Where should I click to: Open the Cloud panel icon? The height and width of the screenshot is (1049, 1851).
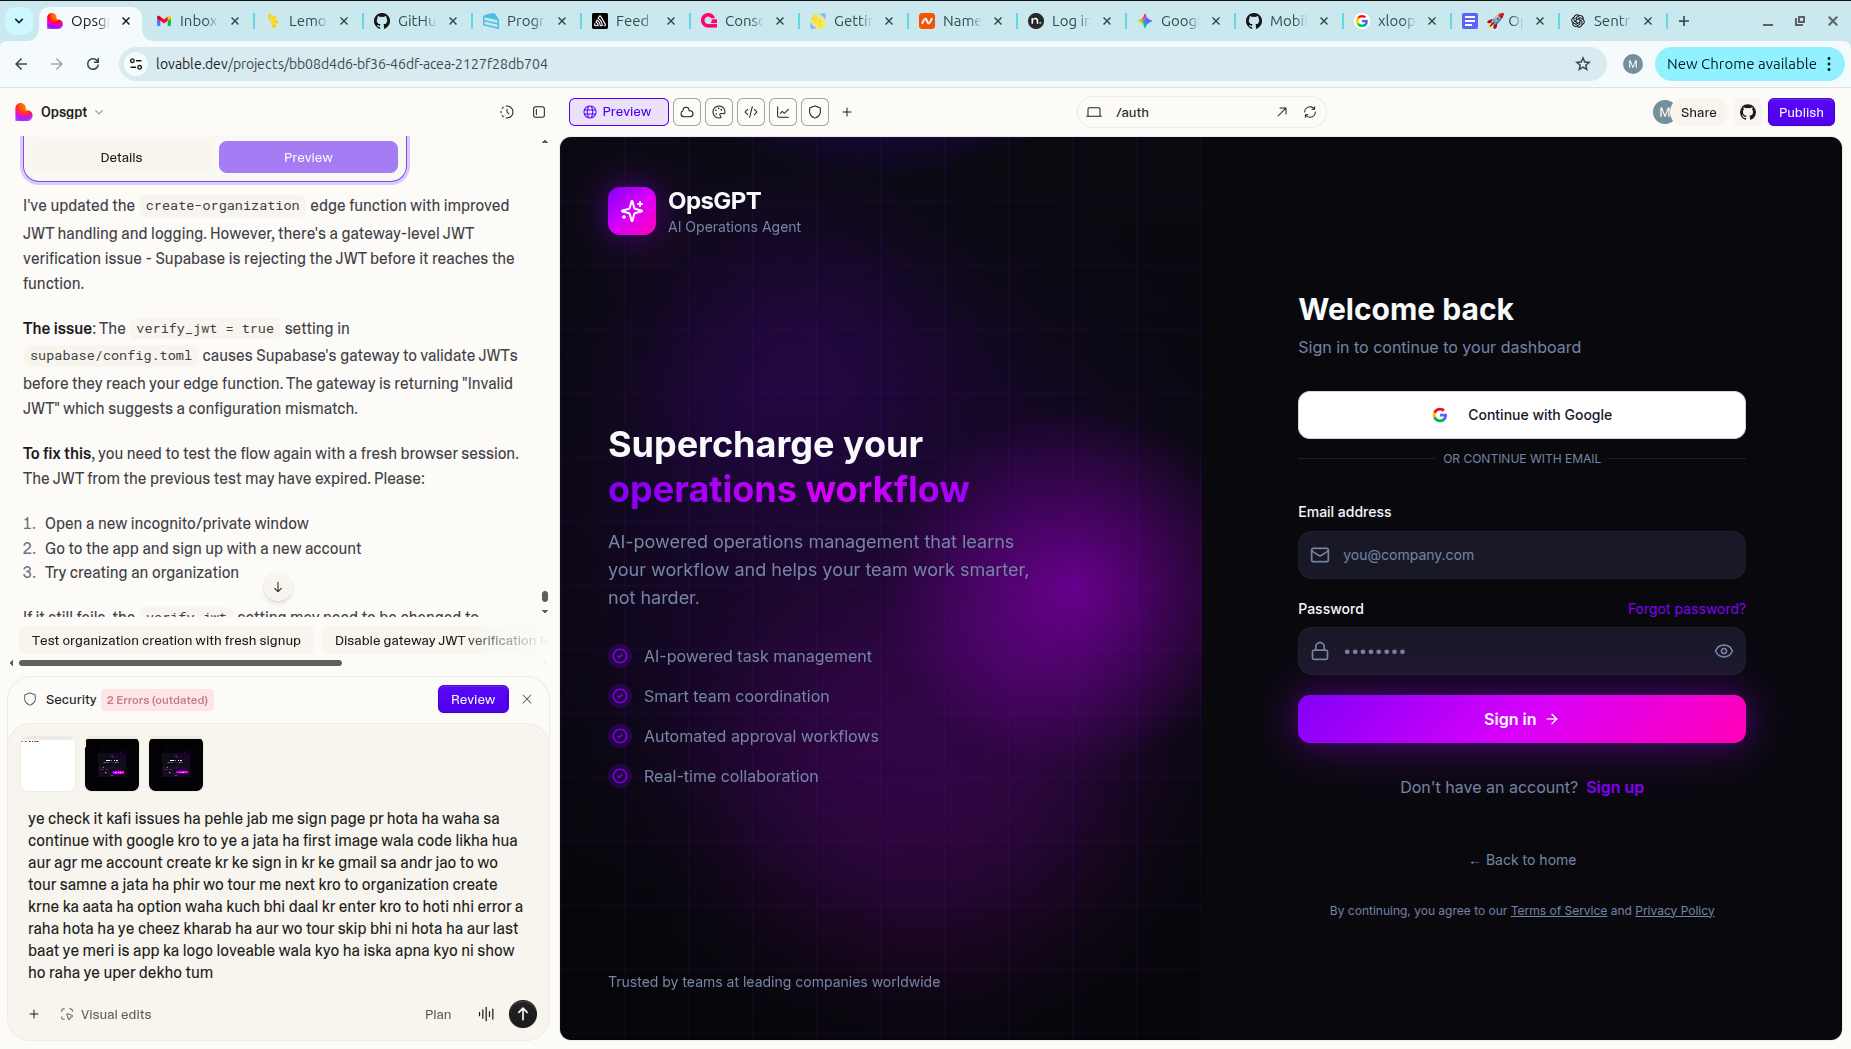click(x=687, y=112)
